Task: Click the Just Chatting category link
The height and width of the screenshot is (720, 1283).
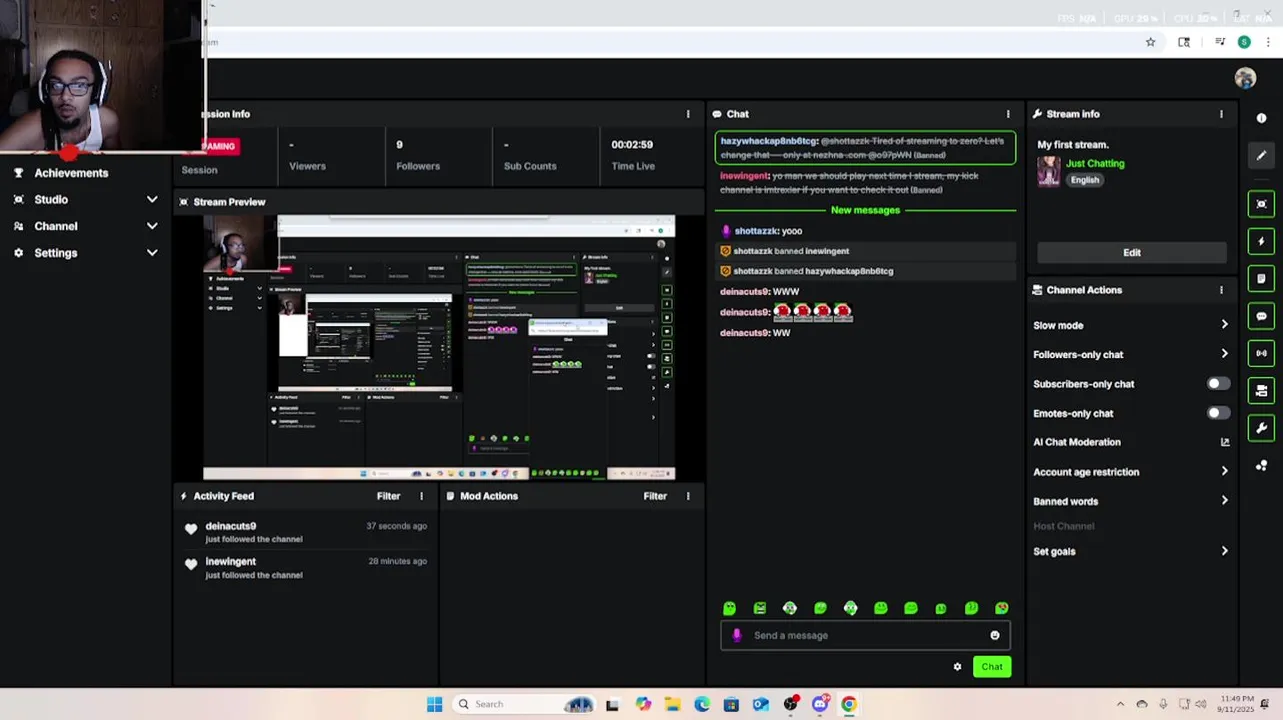Action: click(1095, 163)
